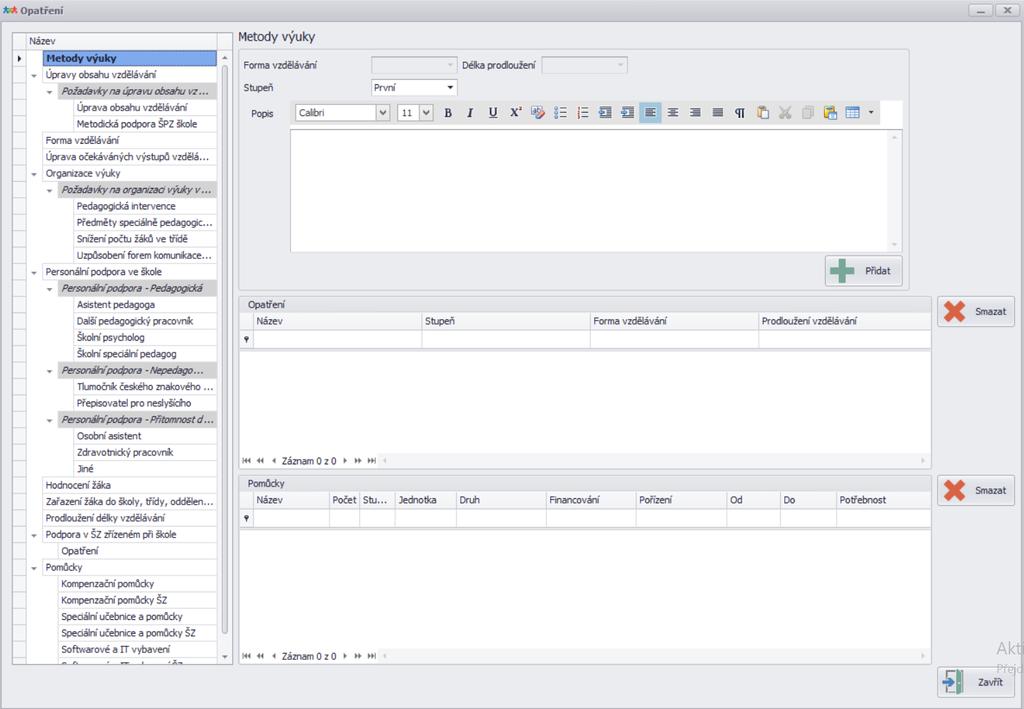Click Název filter cell in Pomůcky grid
Screen dimensions: 1024x709
coord(291,518)
